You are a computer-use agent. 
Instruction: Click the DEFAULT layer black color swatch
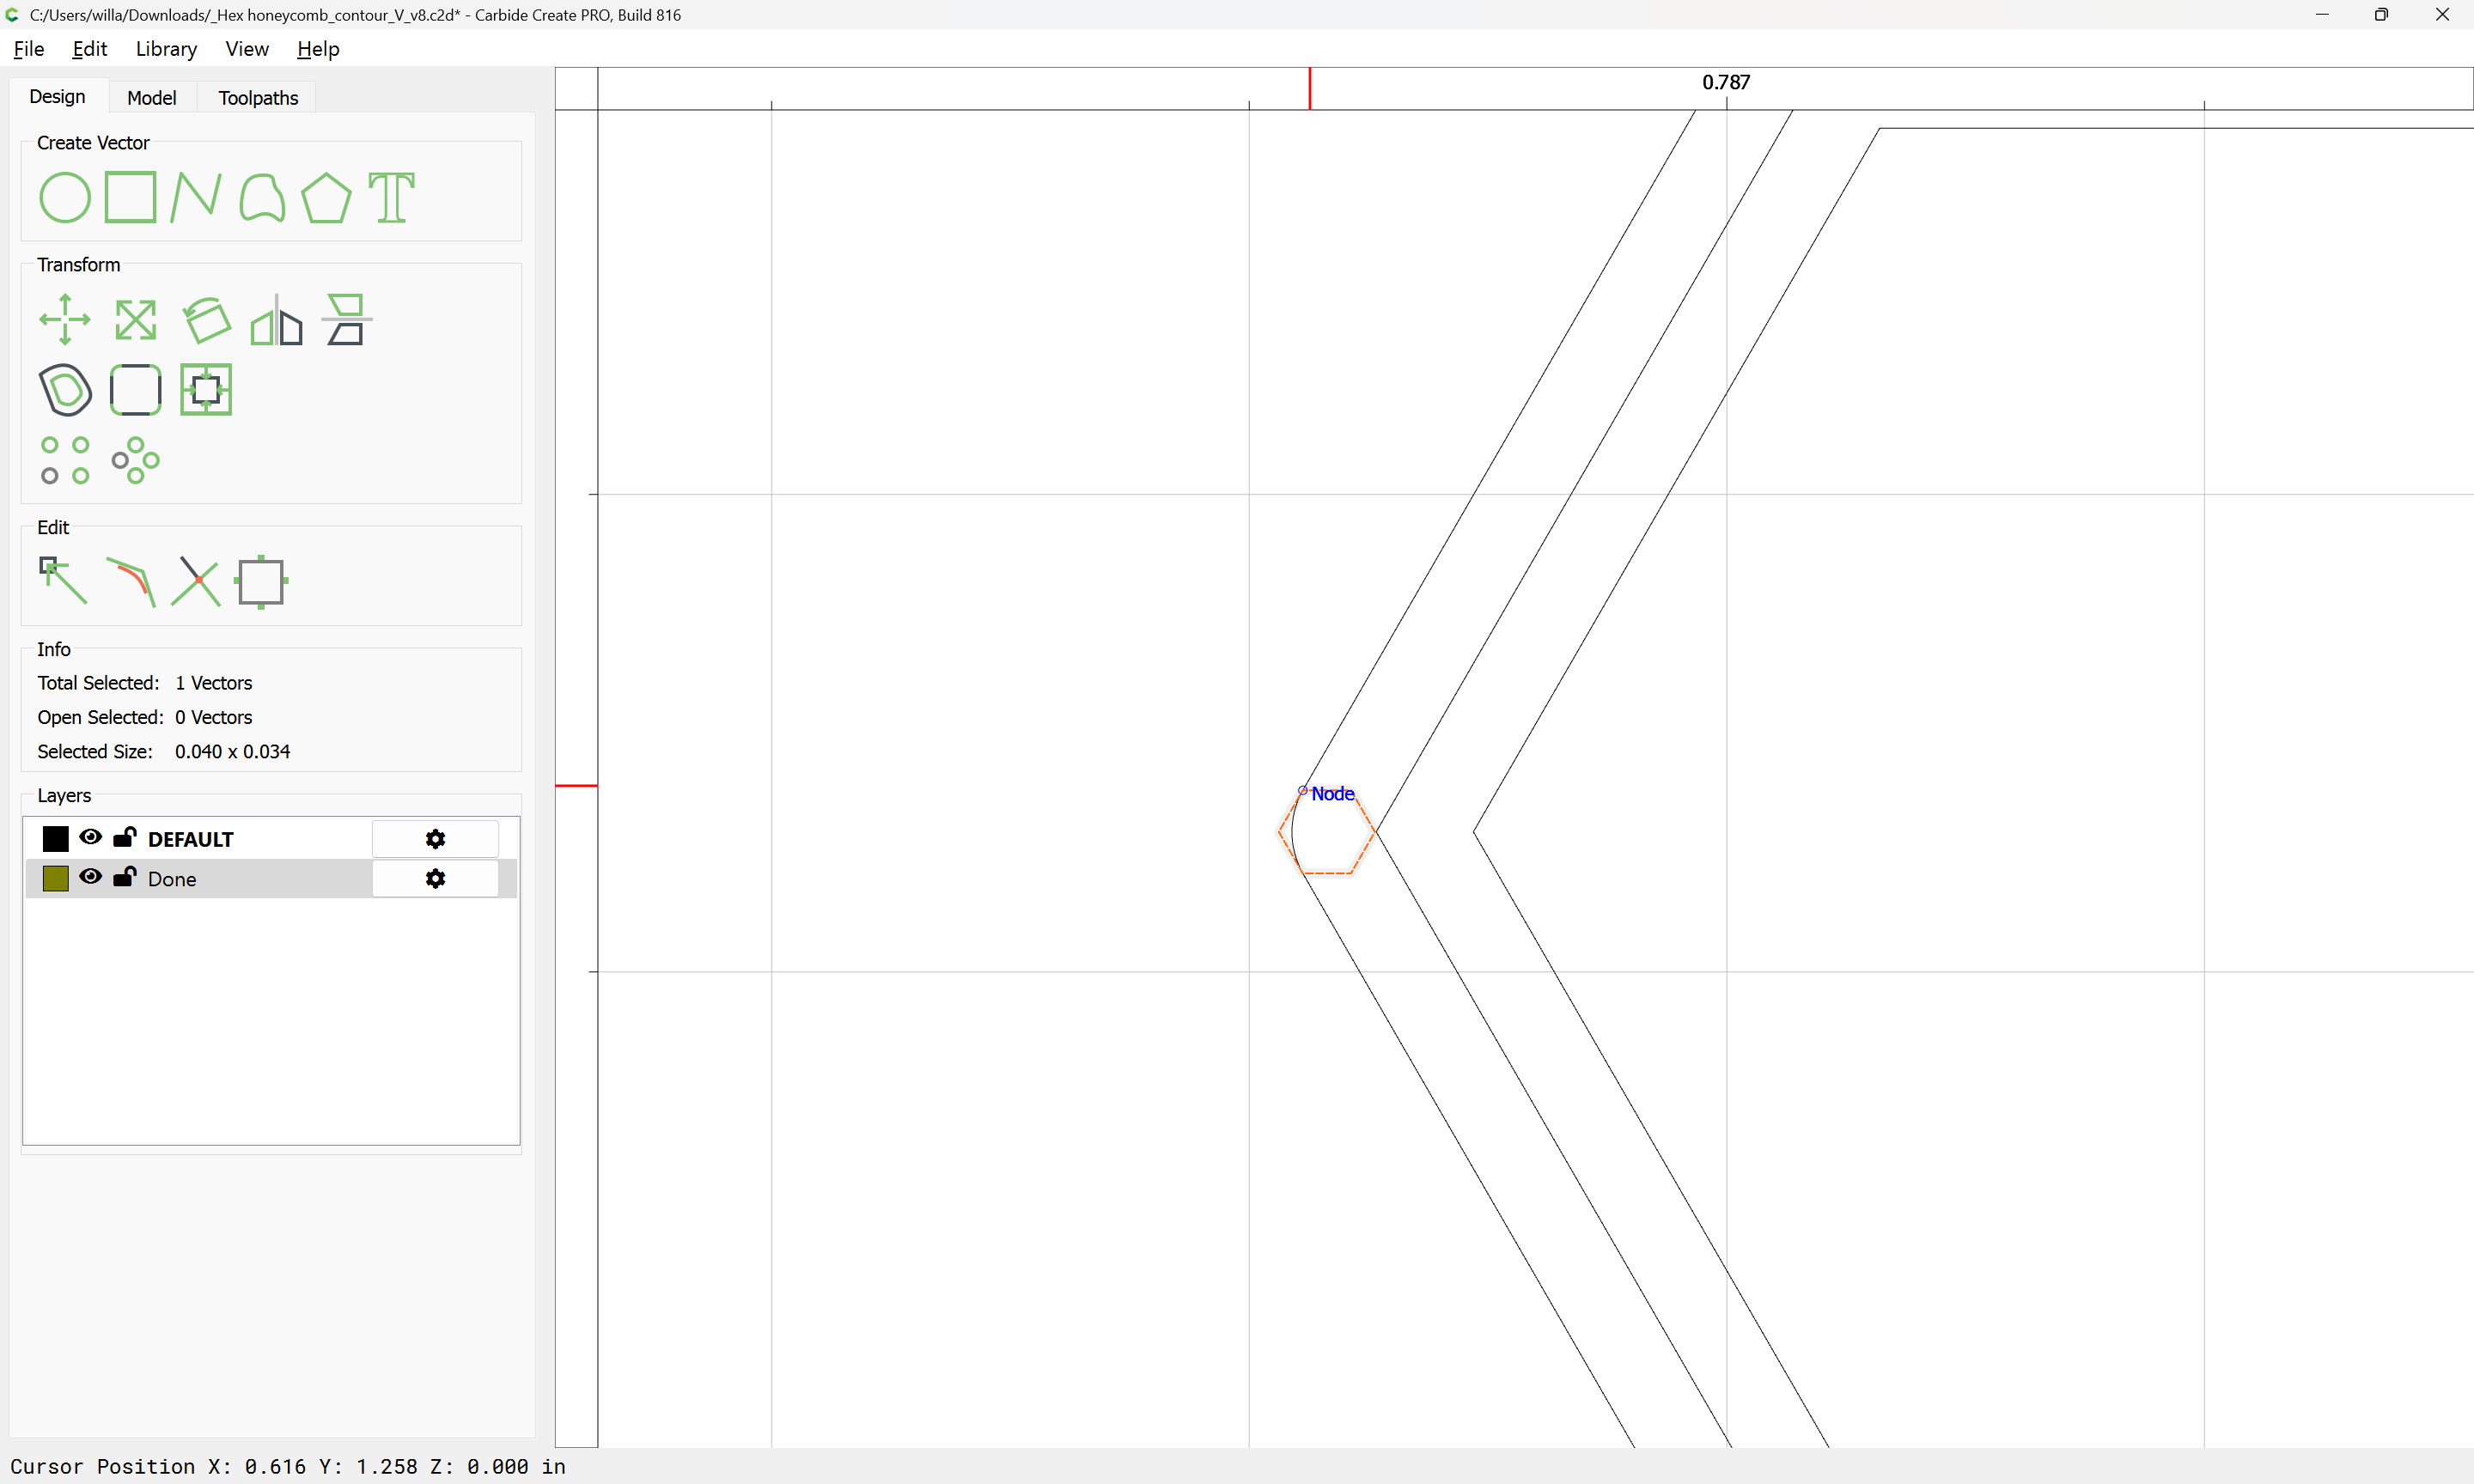[56, 839]
